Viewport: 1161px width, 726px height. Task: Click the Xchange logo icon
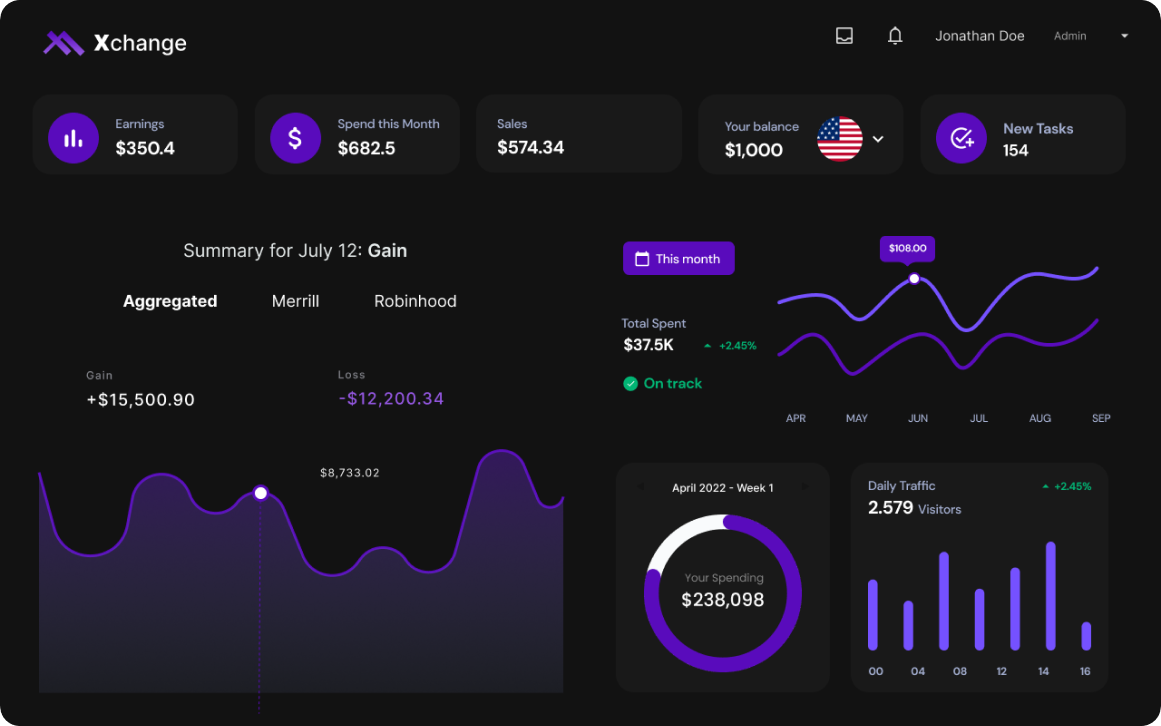(64, 43)
